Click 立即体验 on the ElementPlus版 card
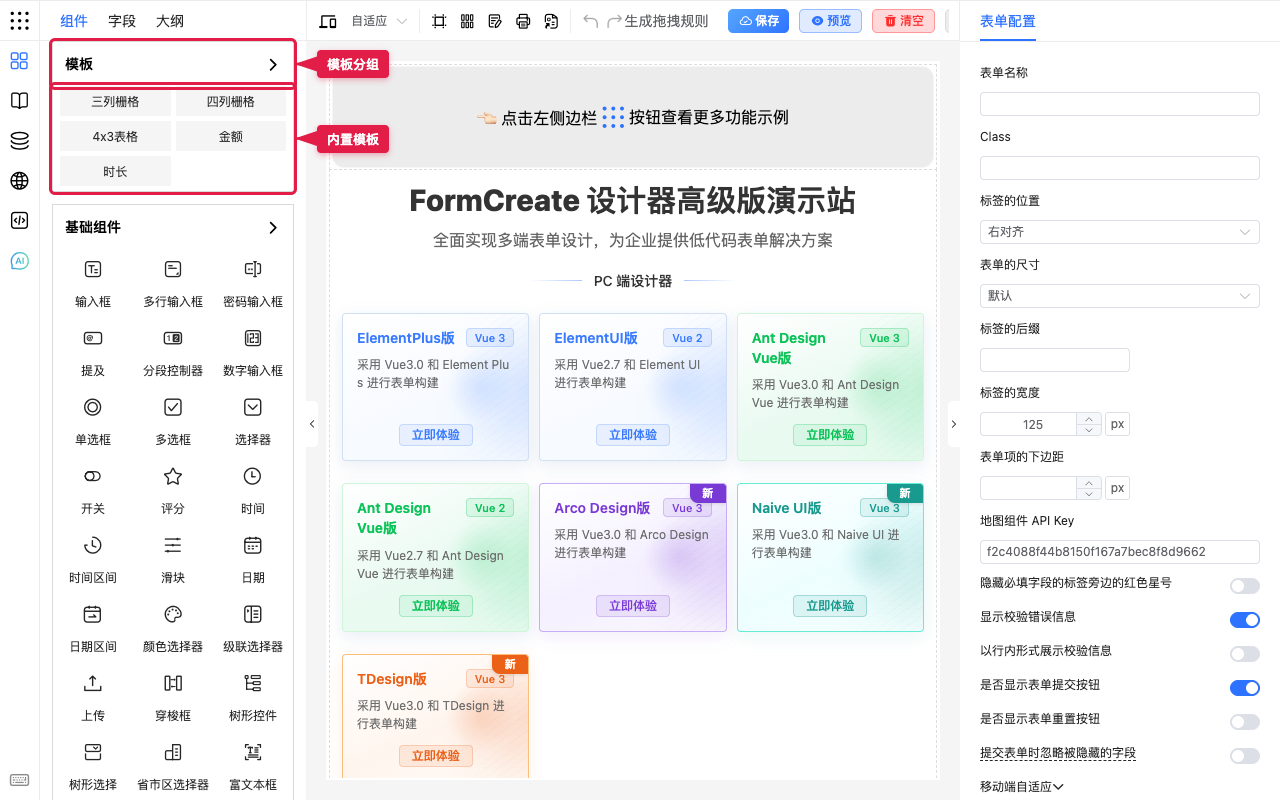Viewport: 1280px width, 800px height. (x=435, y=435)
